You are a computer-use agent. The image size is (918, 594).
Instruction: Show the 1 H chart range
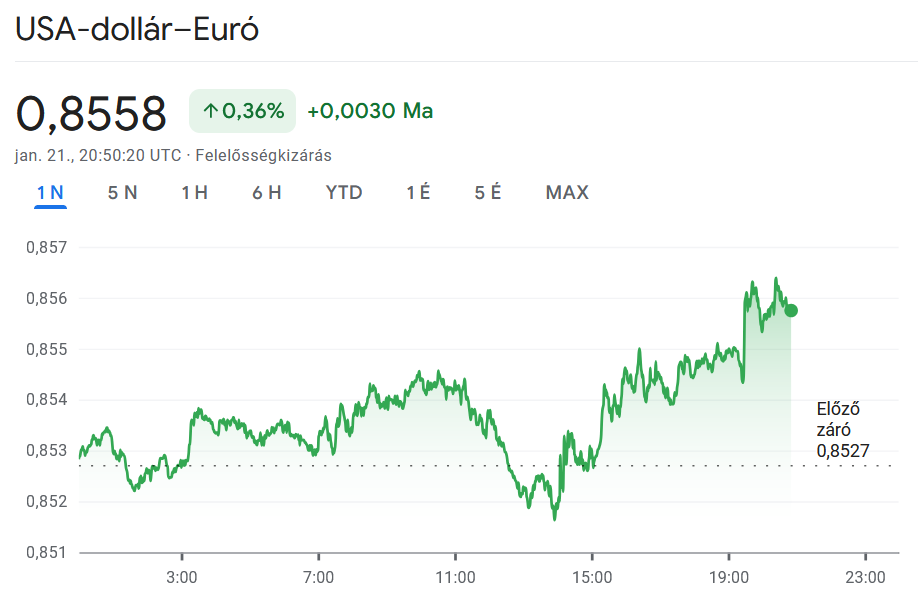(194, 193)
